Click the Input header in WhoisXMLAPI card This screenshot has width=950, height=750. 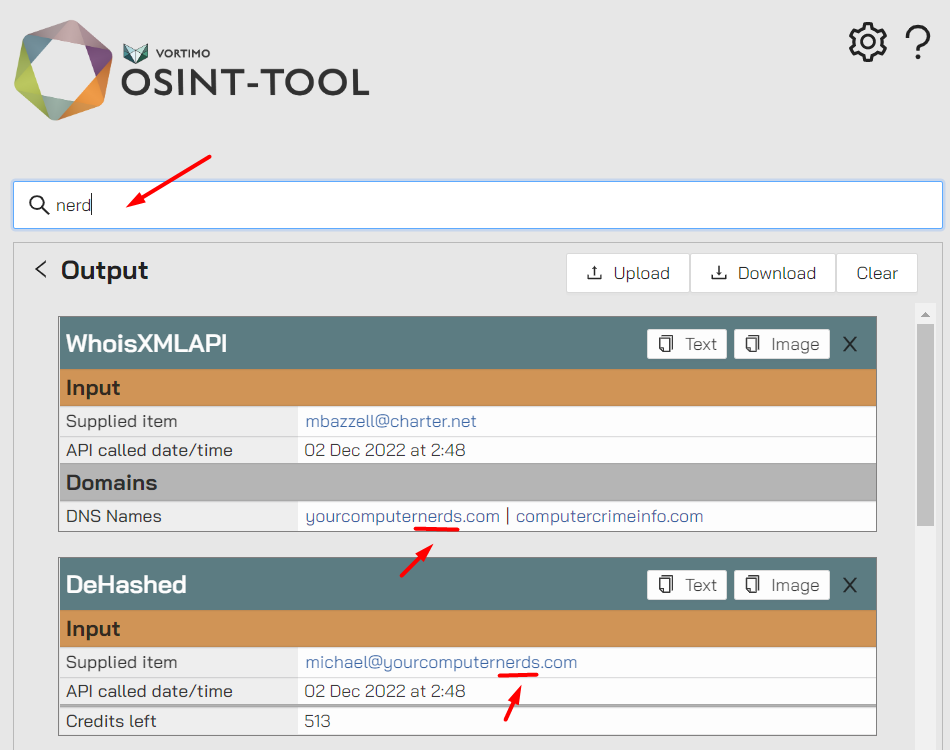468,388
